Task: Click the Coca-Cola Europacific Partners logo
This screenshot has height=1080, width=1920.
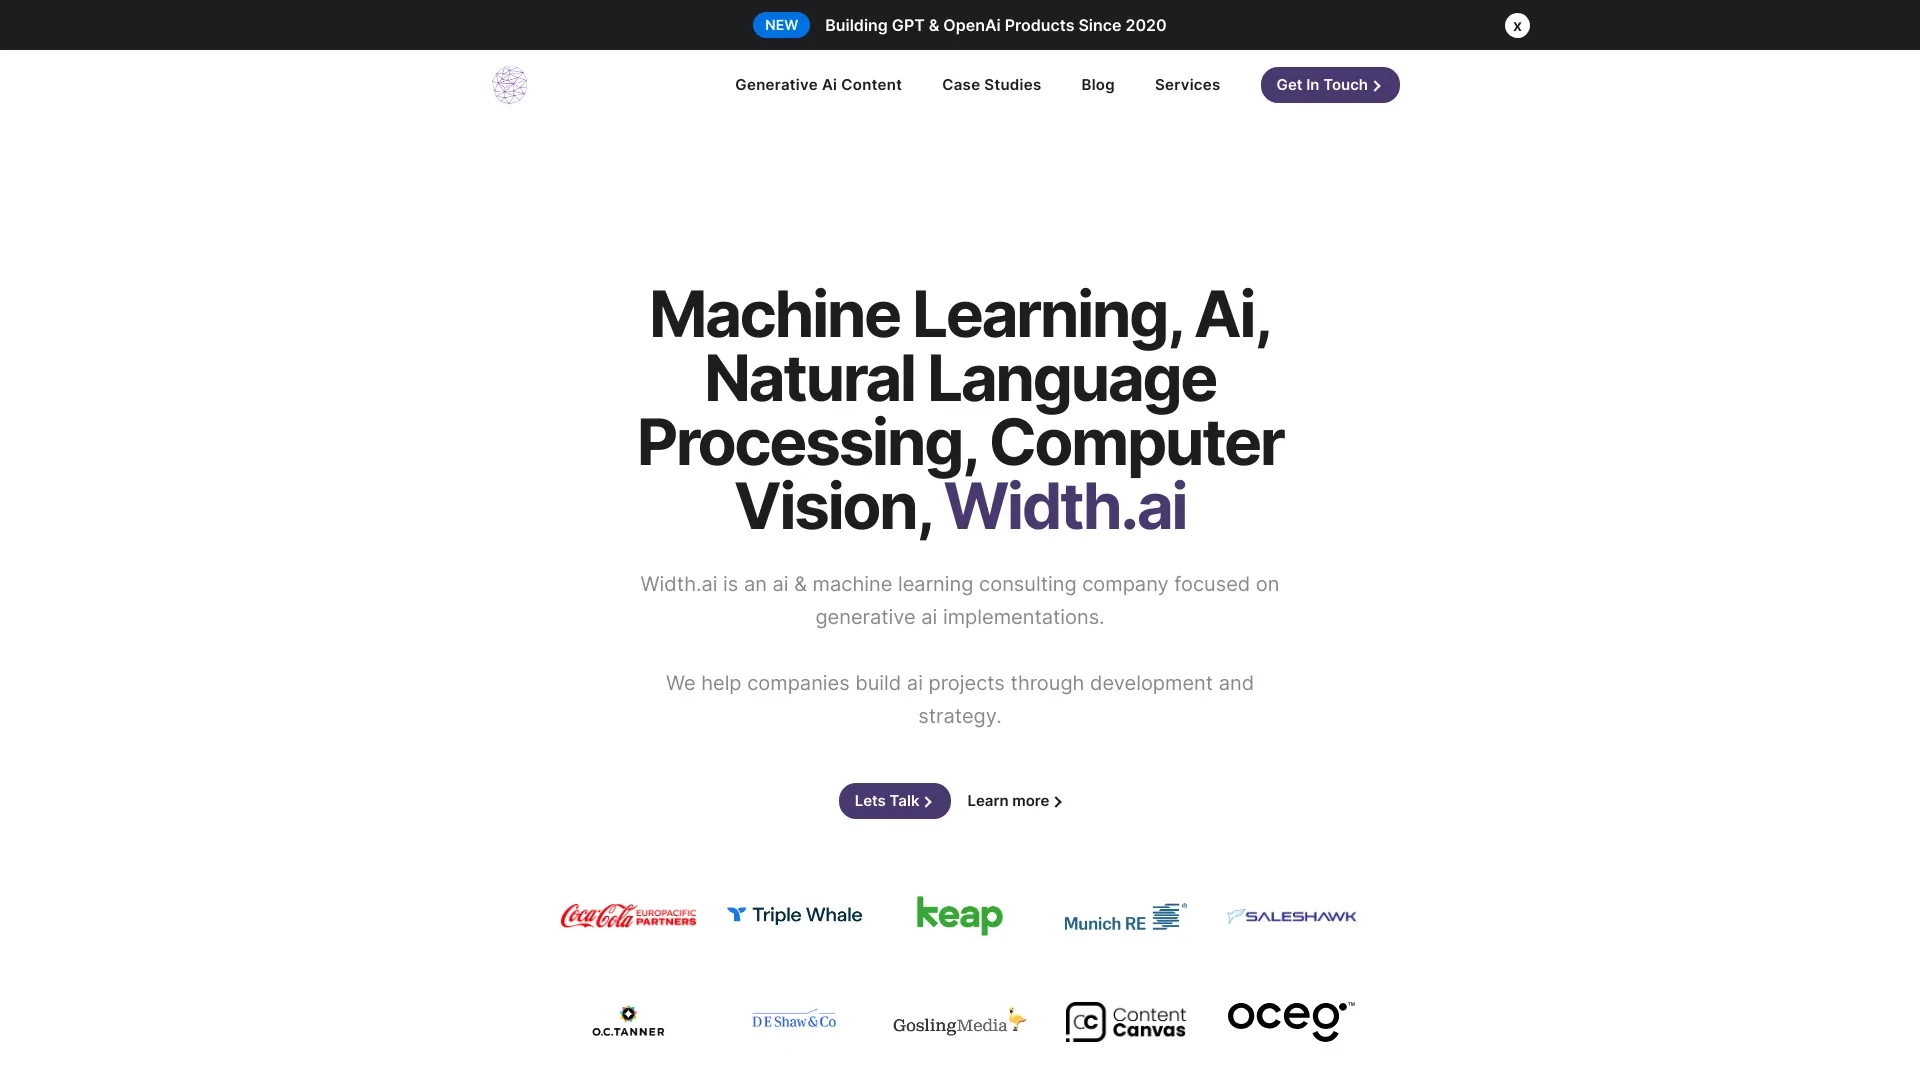Action: pyautogui.click(x=628, y=914)
